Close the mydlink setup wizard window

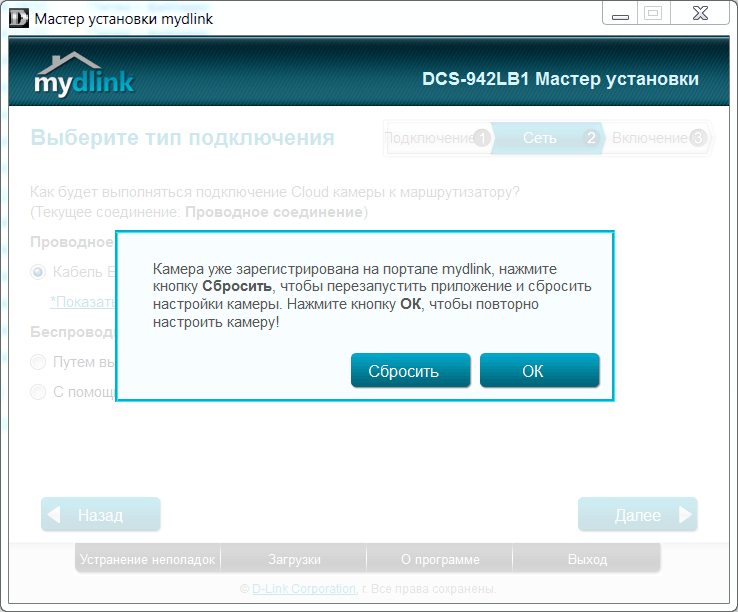(700, 14)
